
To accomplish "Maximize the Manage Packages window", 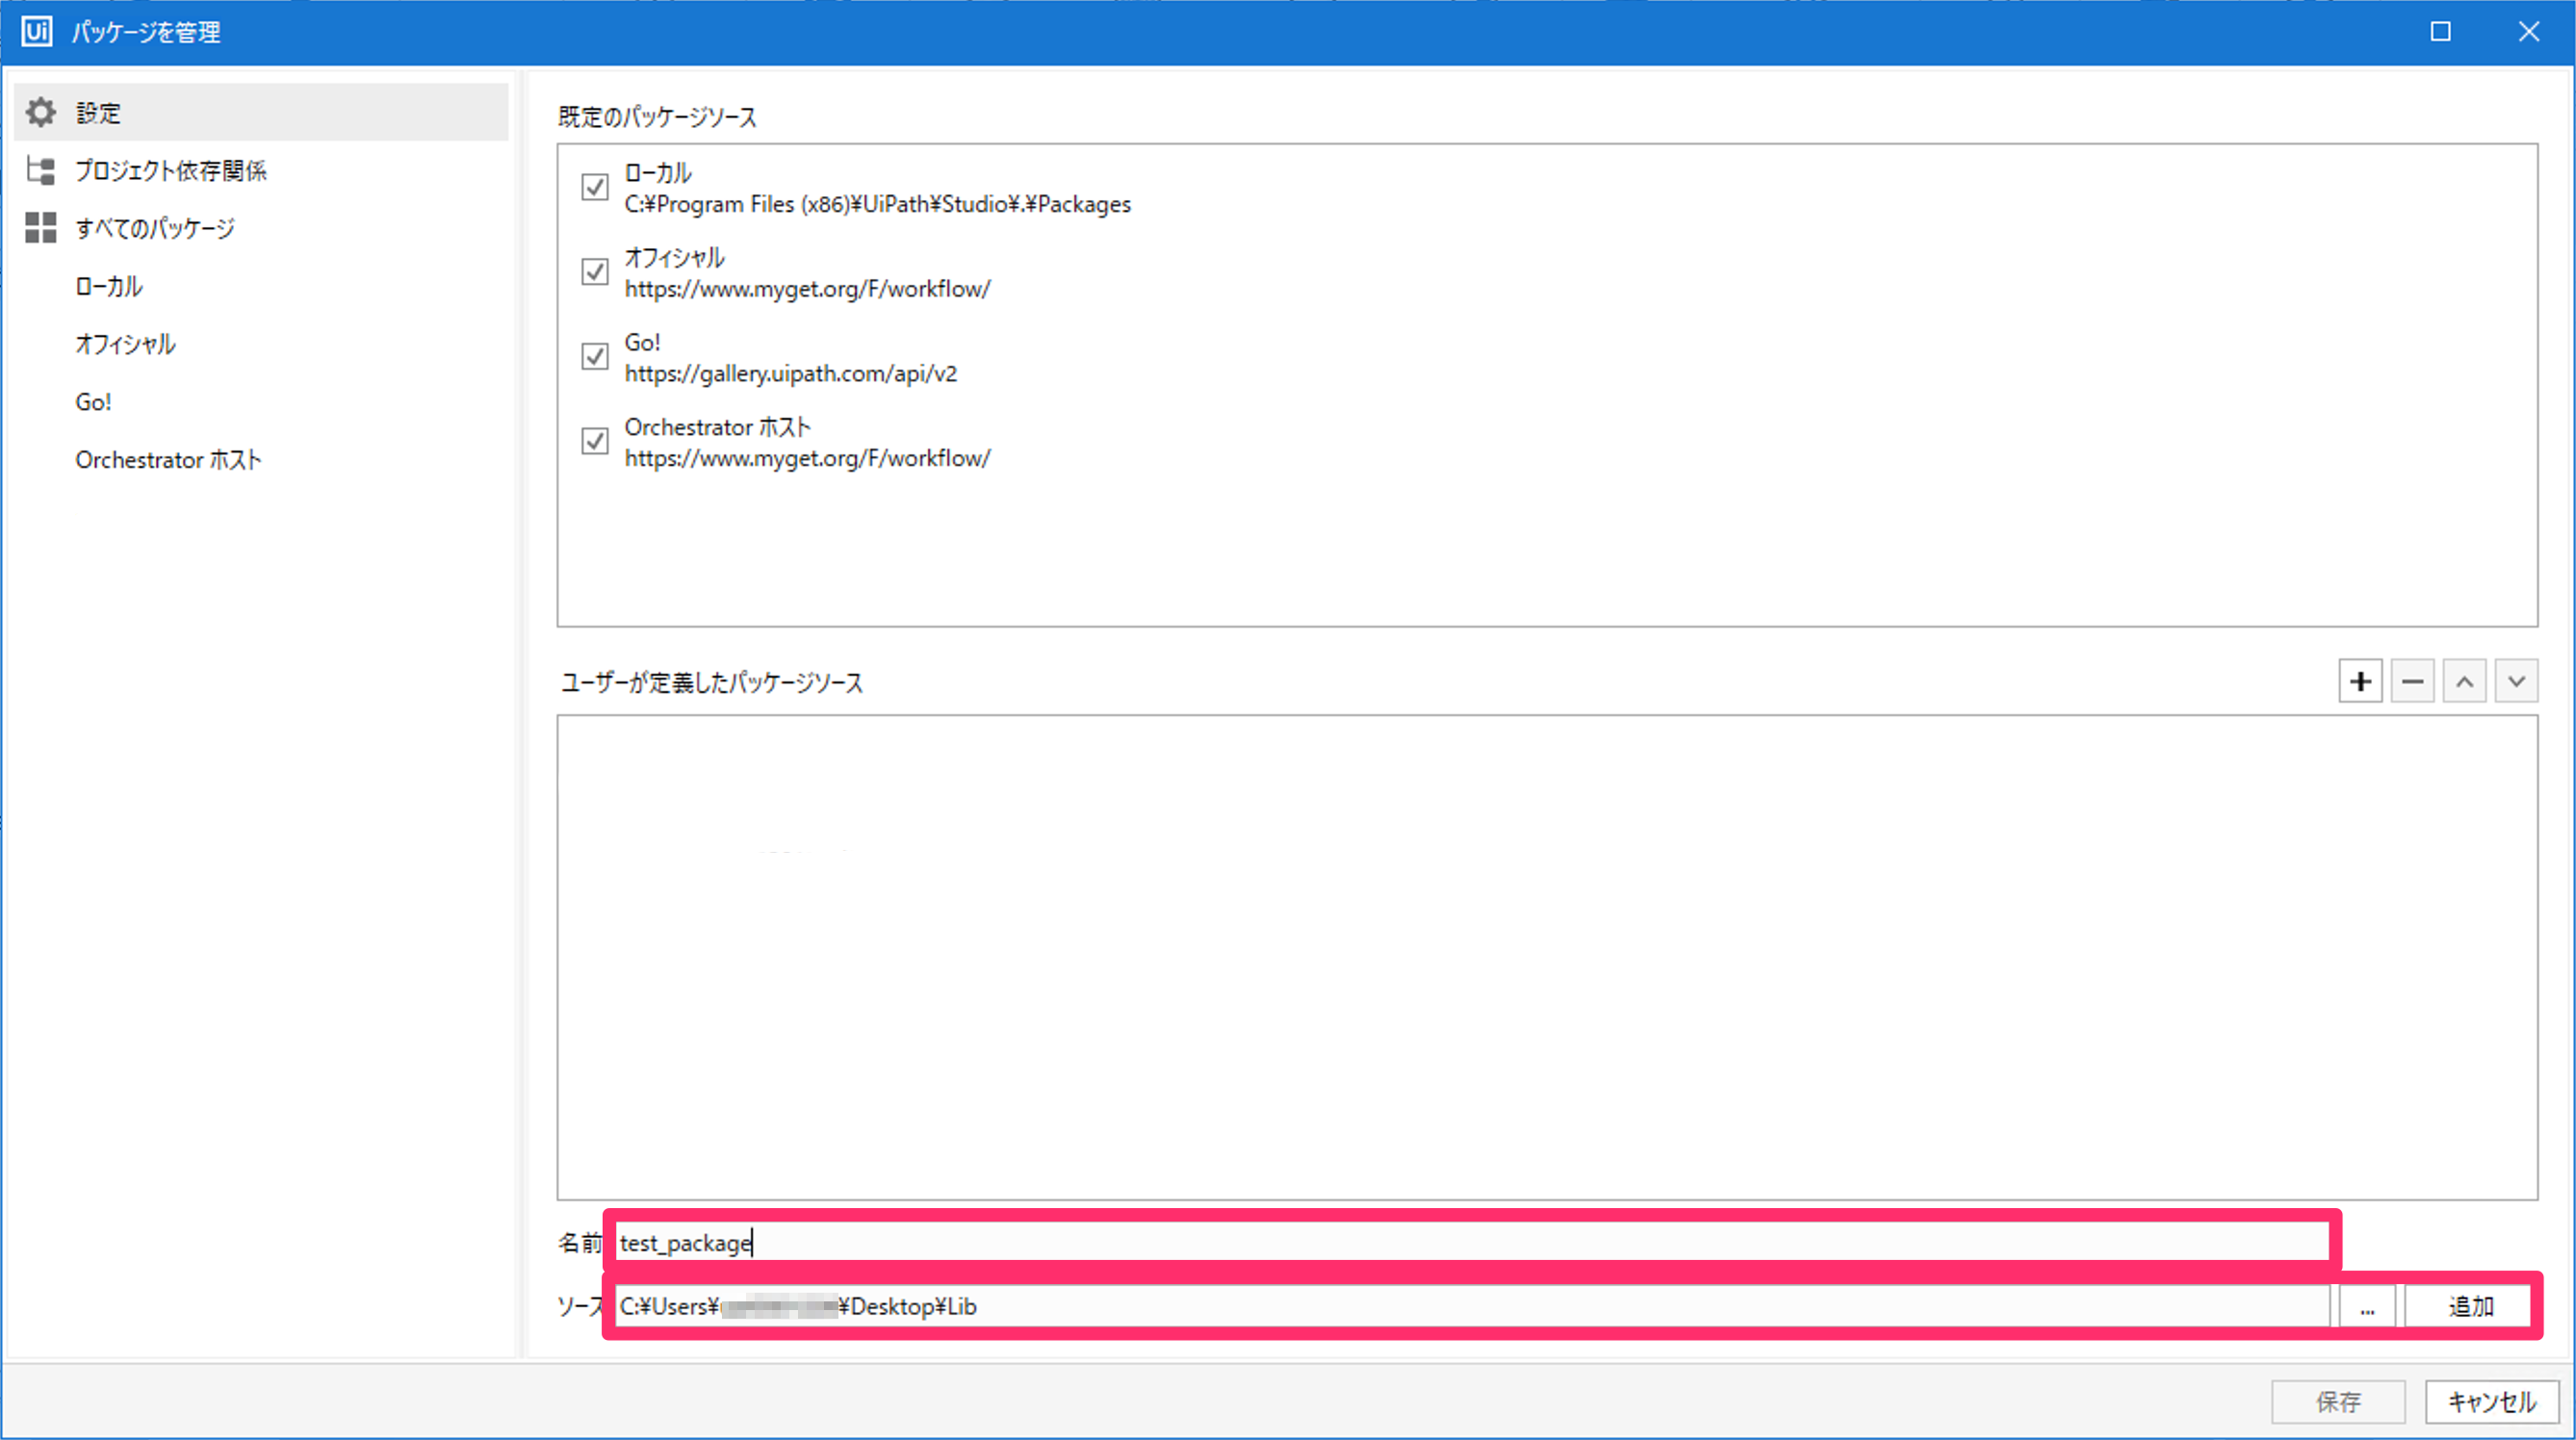I will (x=2440, y=31).
